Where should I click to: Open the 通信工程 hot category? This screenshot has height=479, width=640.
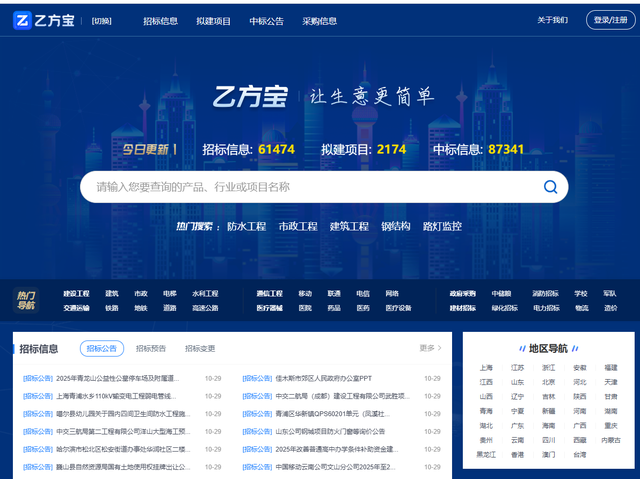click(270, 293)
